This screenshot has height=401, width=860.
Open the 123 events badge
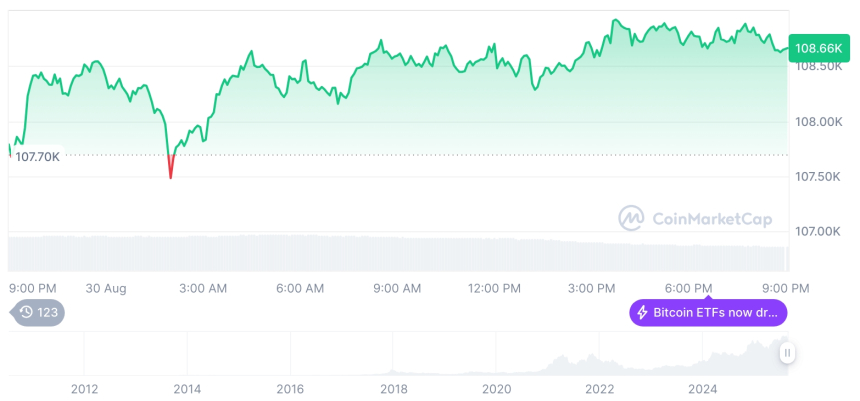[x=39, y=313]
